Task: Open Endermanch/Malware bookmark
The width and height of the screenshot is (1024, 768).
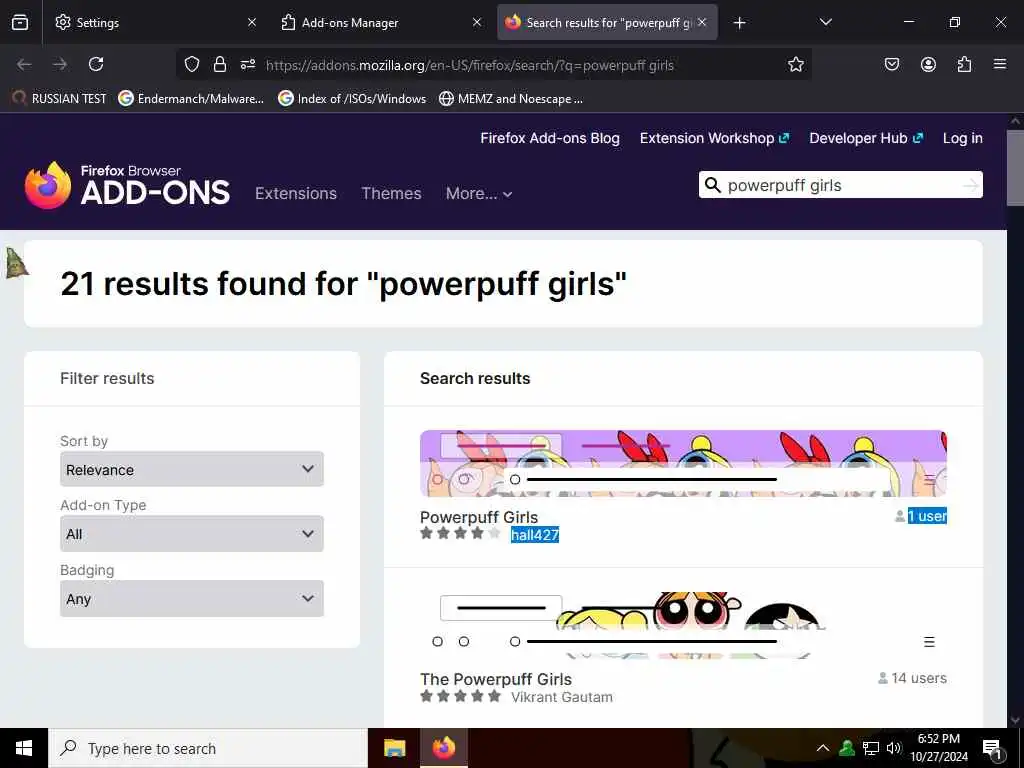Action: click(191, 99)
